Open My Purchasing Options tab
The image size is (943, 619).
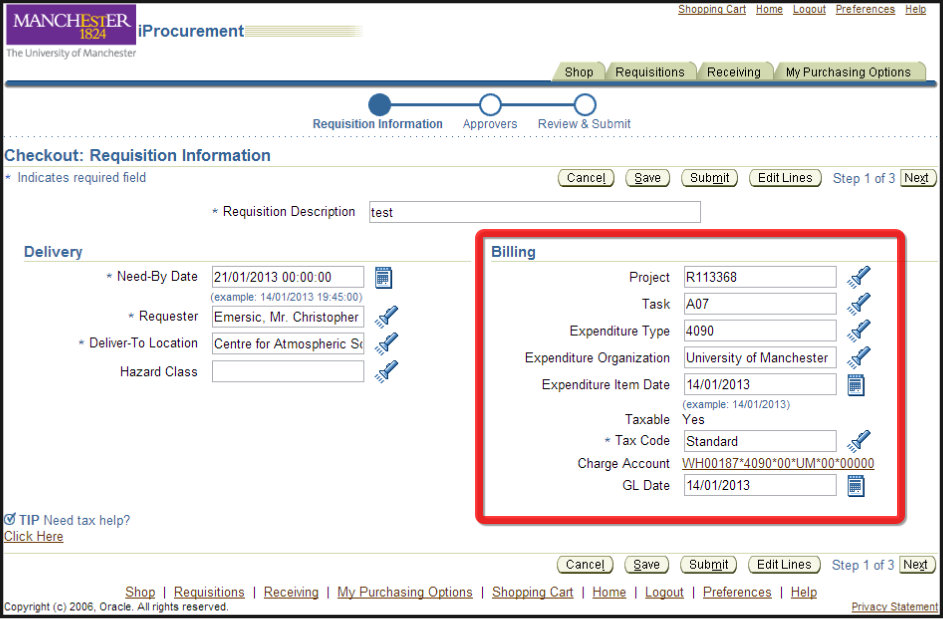point(848,72)
